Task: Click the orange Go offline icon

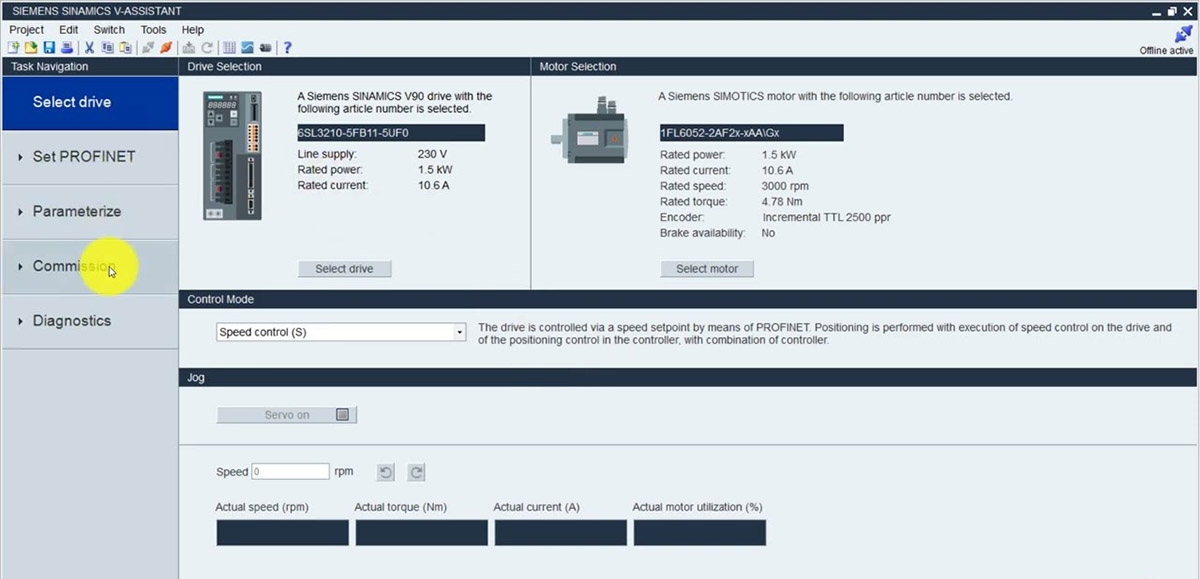Action: (x=166, y=47)
